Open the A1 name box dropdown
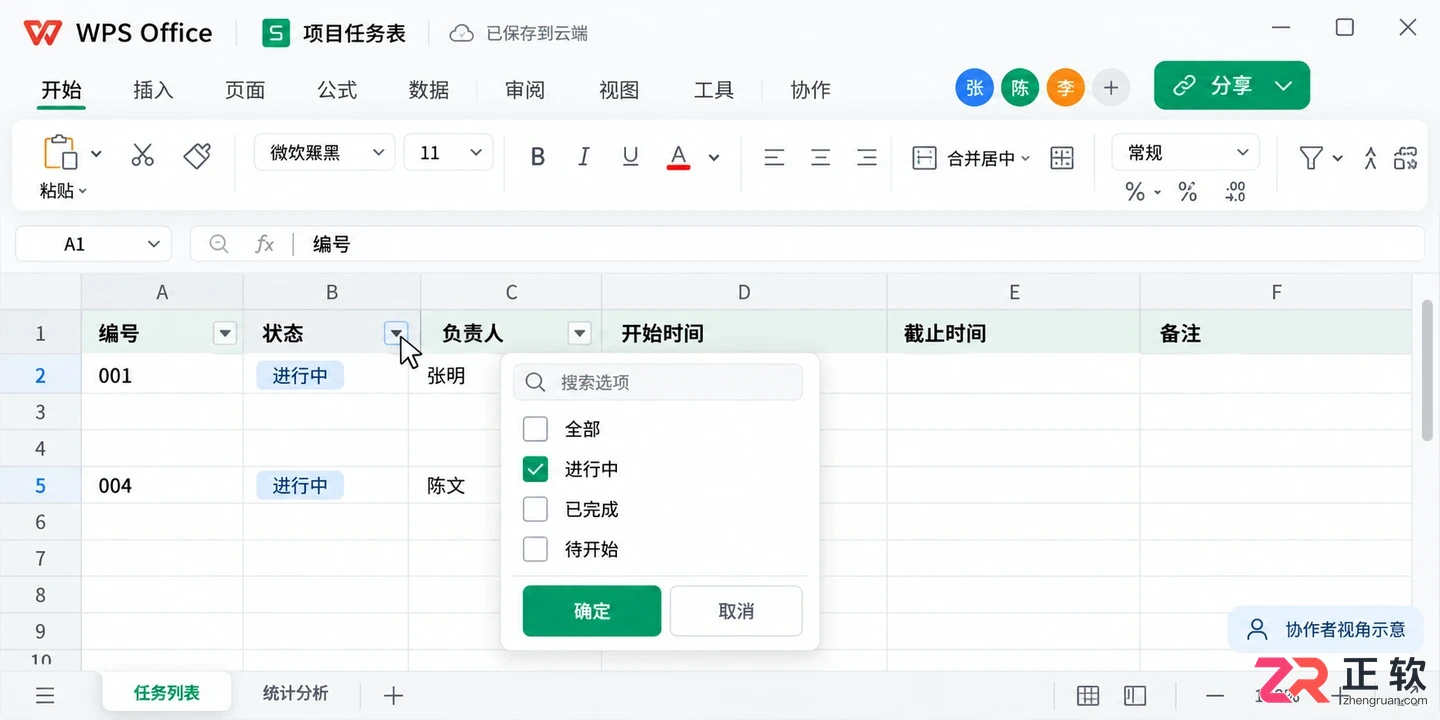This screenshot has height=720, width=1440. pos(154,244)
